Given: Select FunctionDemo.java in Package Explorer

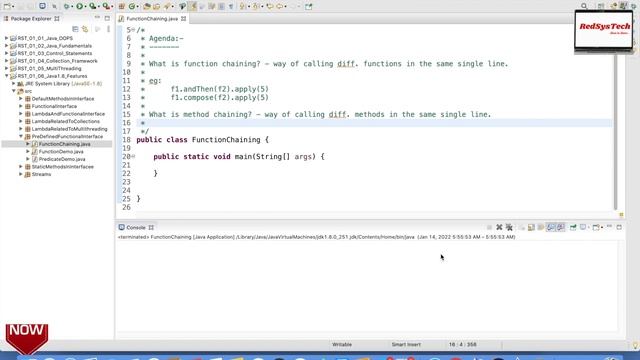Looking at the screenshot, I should click(61, 151).
